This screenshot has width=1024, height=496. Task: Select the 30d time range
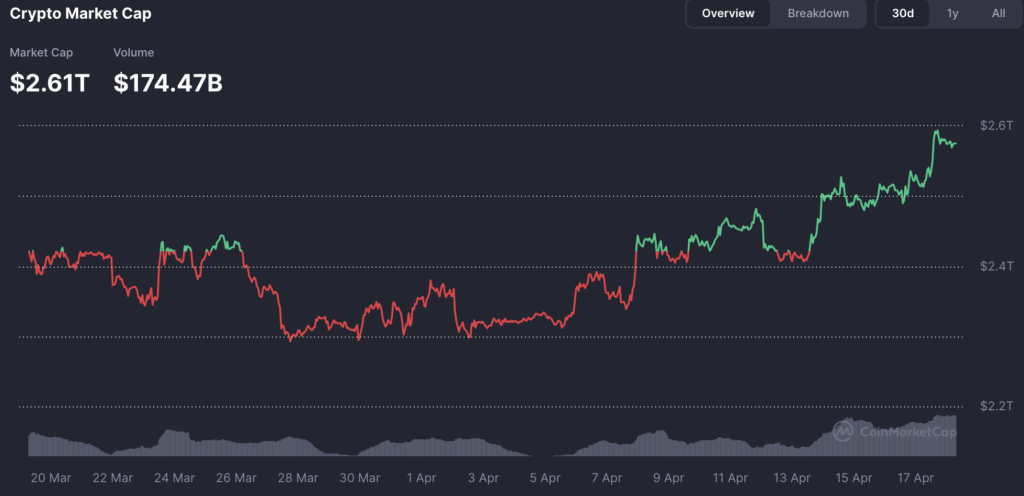902,14
